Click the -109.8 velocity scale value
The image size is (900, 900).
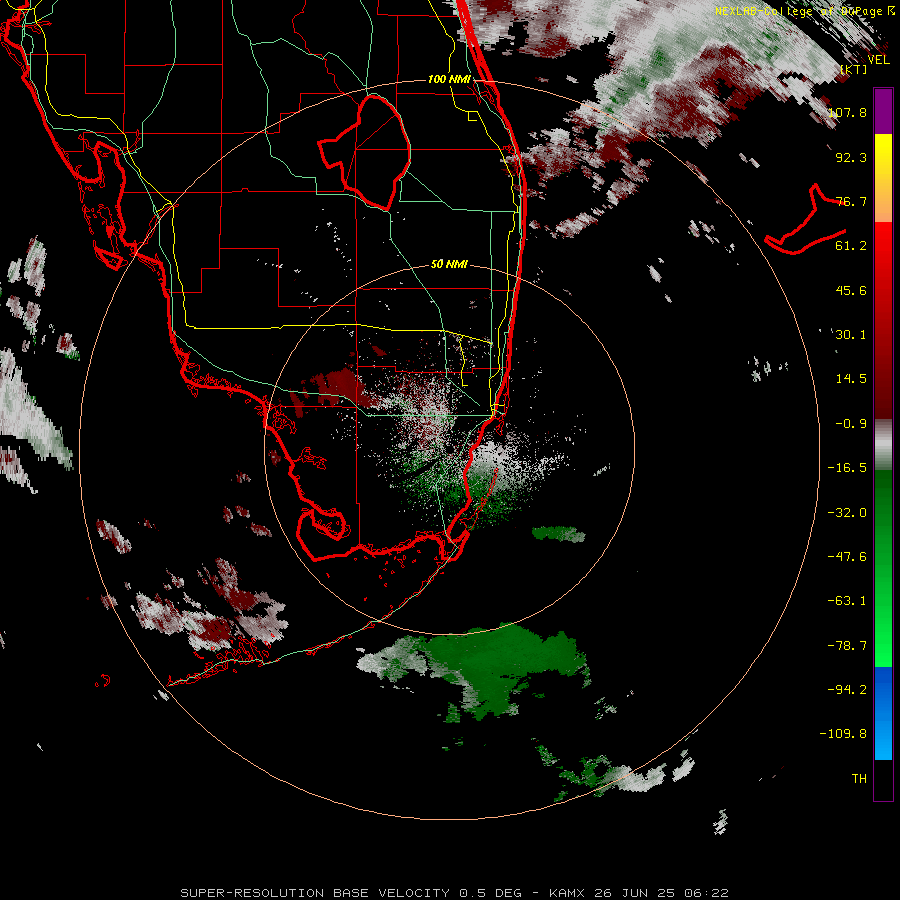click(843, 734)
